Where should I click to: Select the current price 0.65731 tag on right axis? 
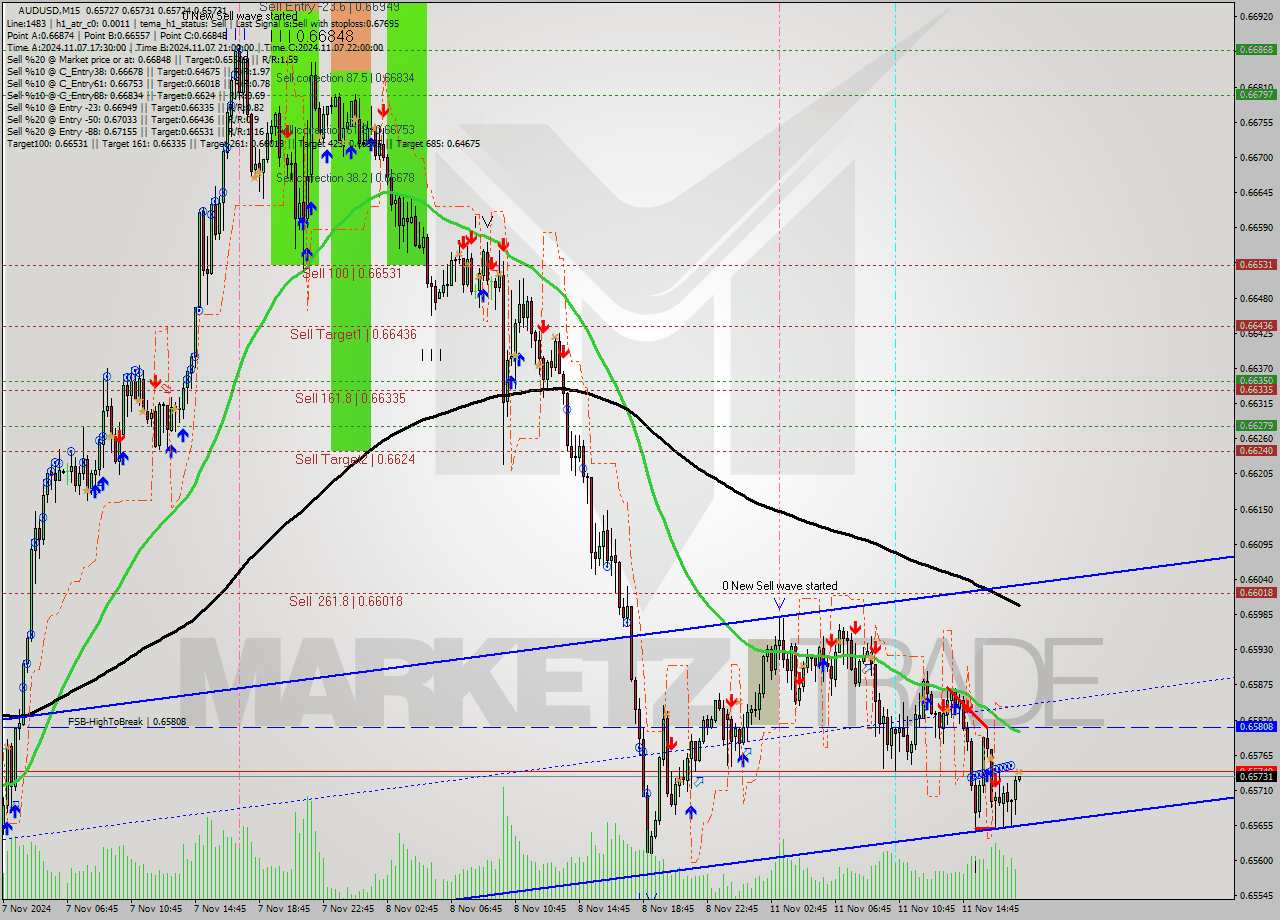coord(1254,775)
